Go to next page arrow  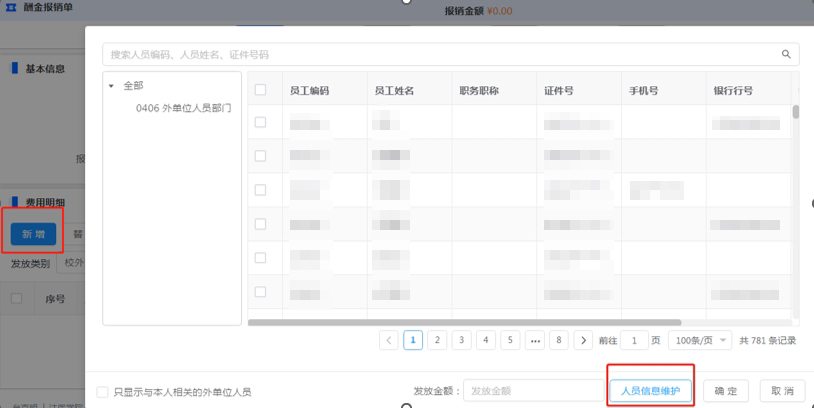click(x=584, y=340)
